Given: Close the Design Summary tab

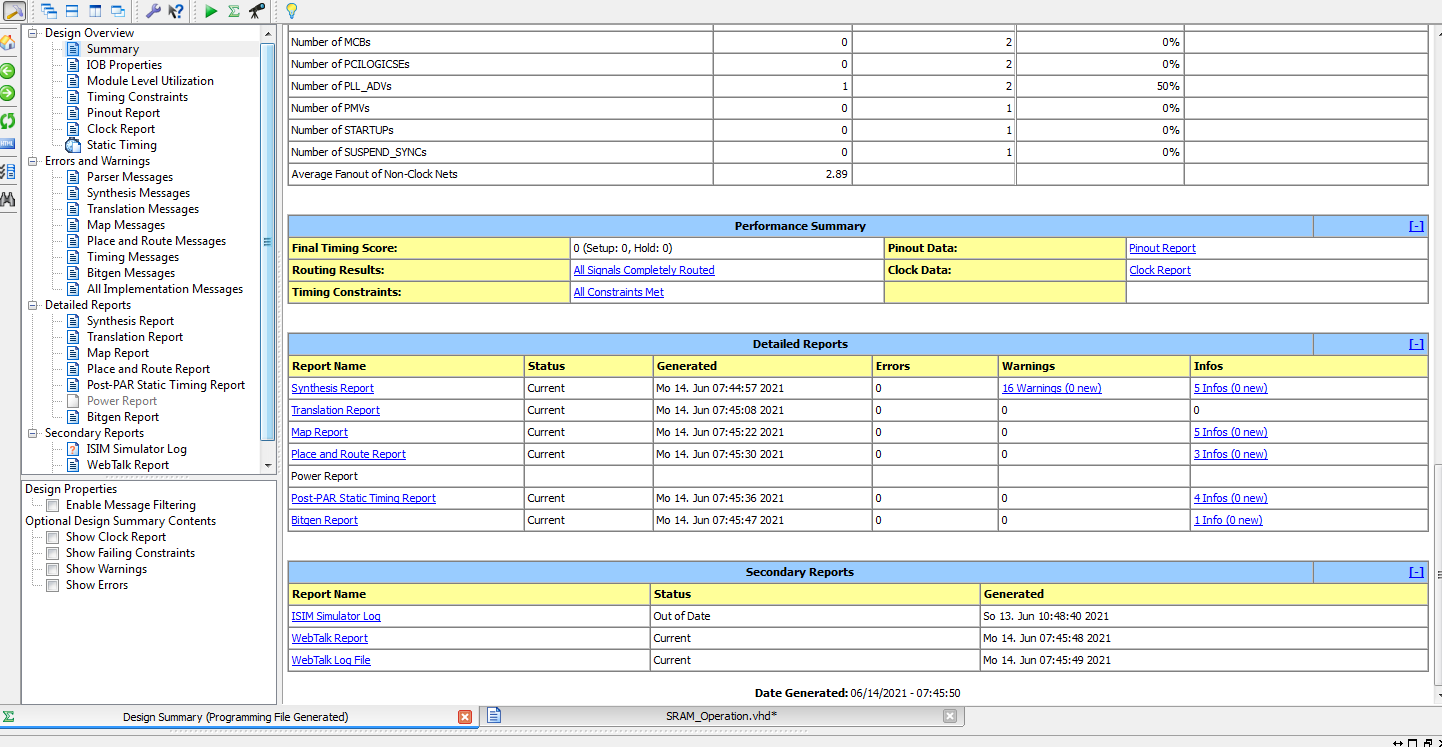Looking at the screenshot, I should [465, 717].
